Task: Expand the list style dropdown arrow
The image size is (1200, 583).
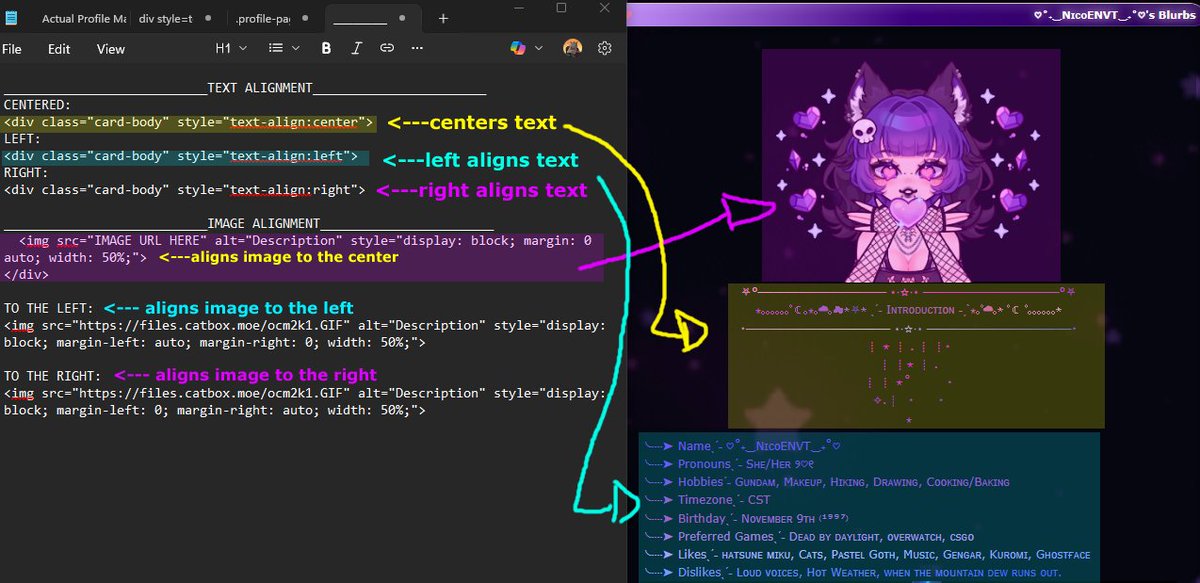Action: 296,48
